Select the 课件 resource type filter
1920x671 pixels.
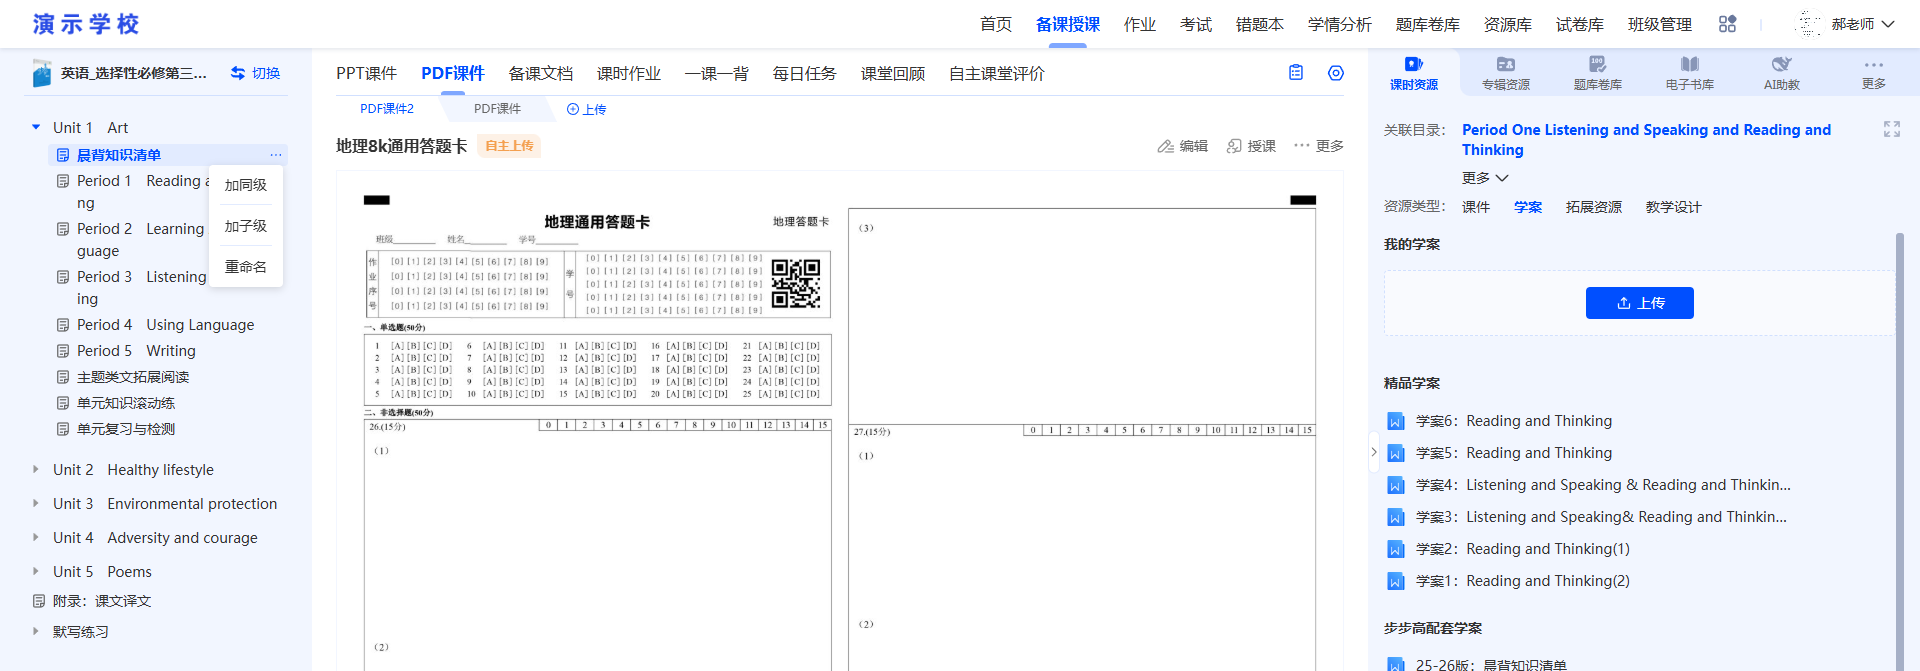tap(1476, 207)
